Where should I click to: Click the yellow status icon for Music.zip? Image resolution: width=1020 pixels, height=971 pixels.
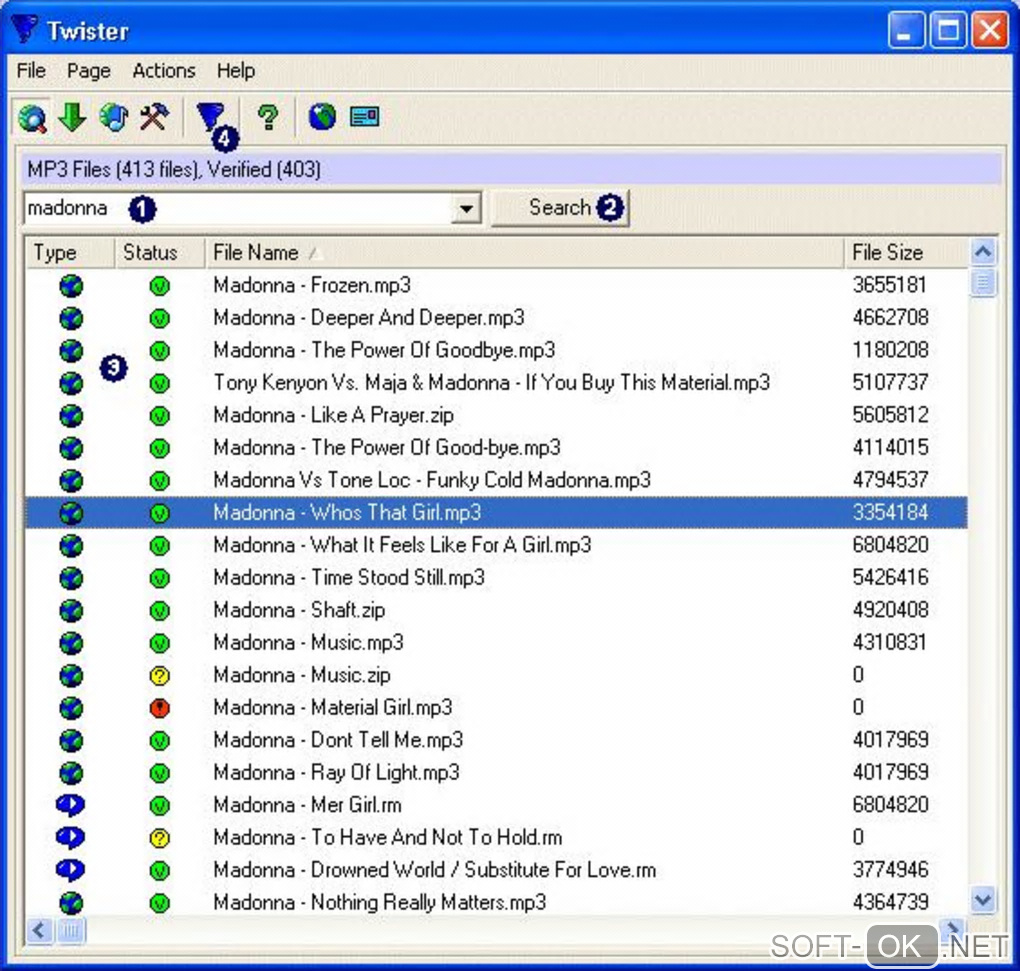pyautogui.click(x=159, y=676)
